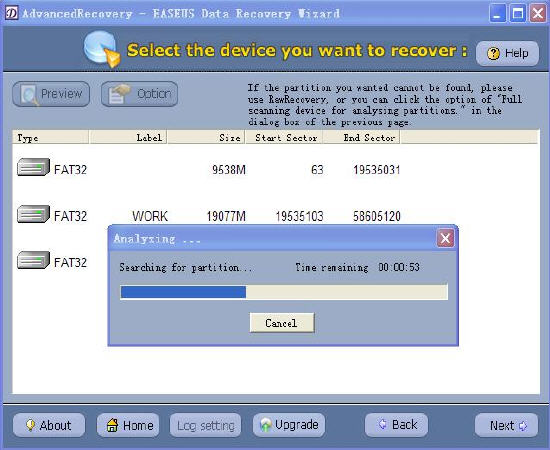This screenshot has height=450, width=550.
Task: Proceed with the Next button
Action: [x=507, y=425]
